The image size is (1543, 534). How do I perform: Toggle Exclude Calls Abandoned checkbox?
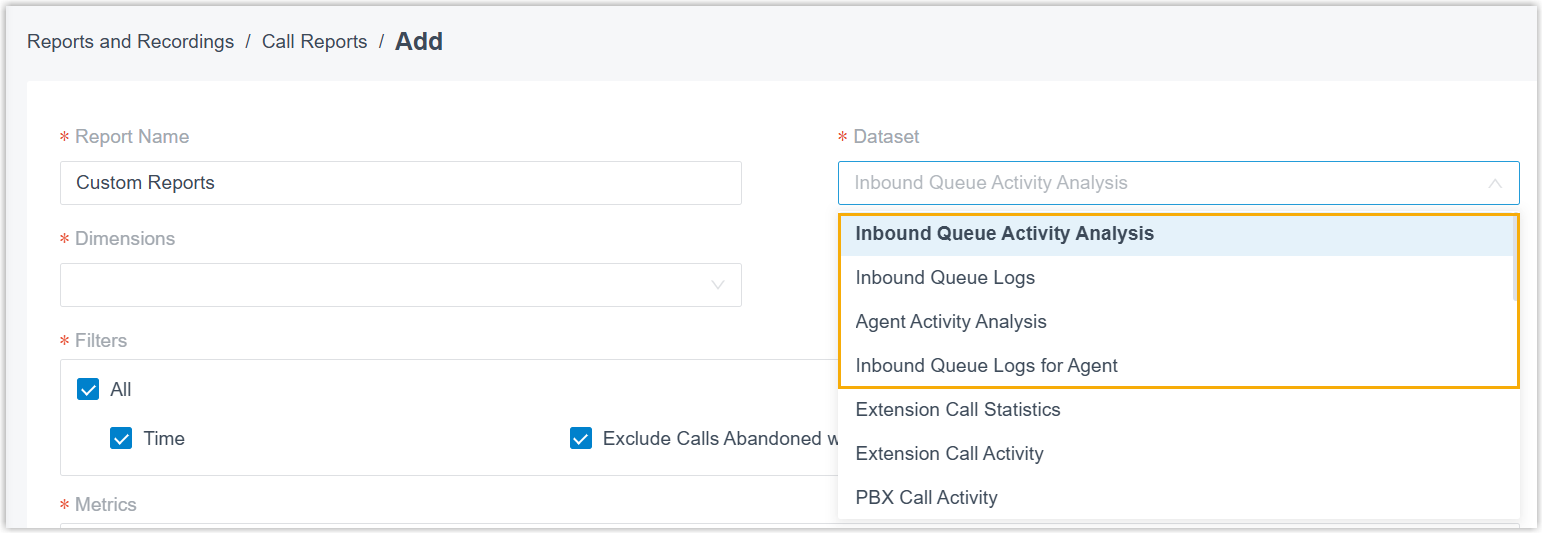(x=581, y=439)
